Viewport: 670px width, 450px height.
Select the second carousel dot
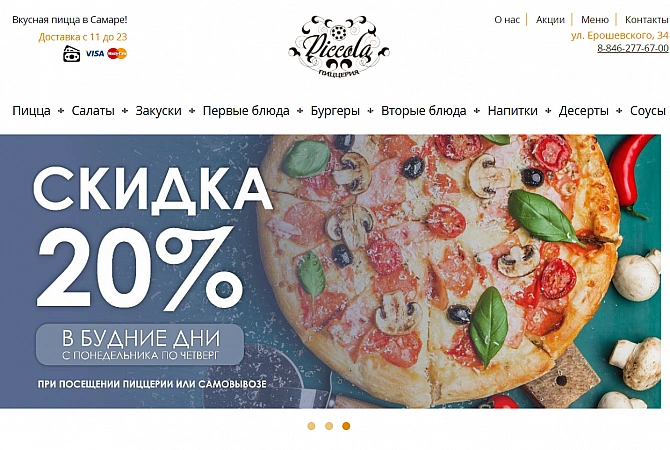(329, 426)
